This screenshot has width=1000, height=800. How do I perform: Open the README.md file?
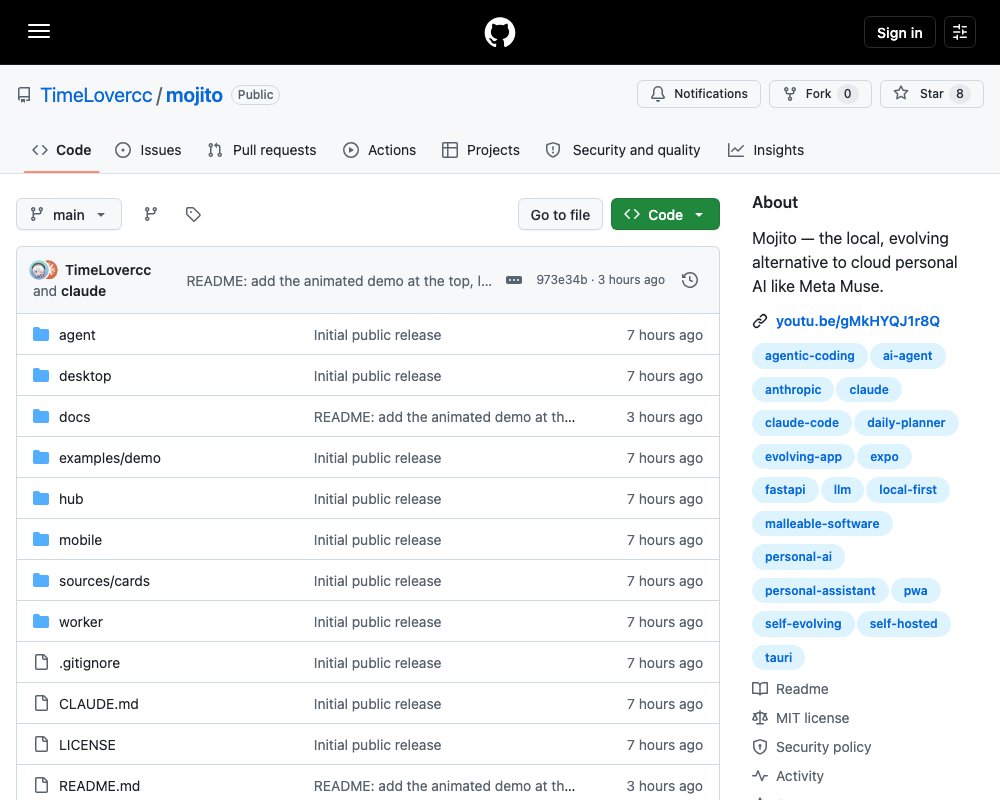(x=99, y=786)
